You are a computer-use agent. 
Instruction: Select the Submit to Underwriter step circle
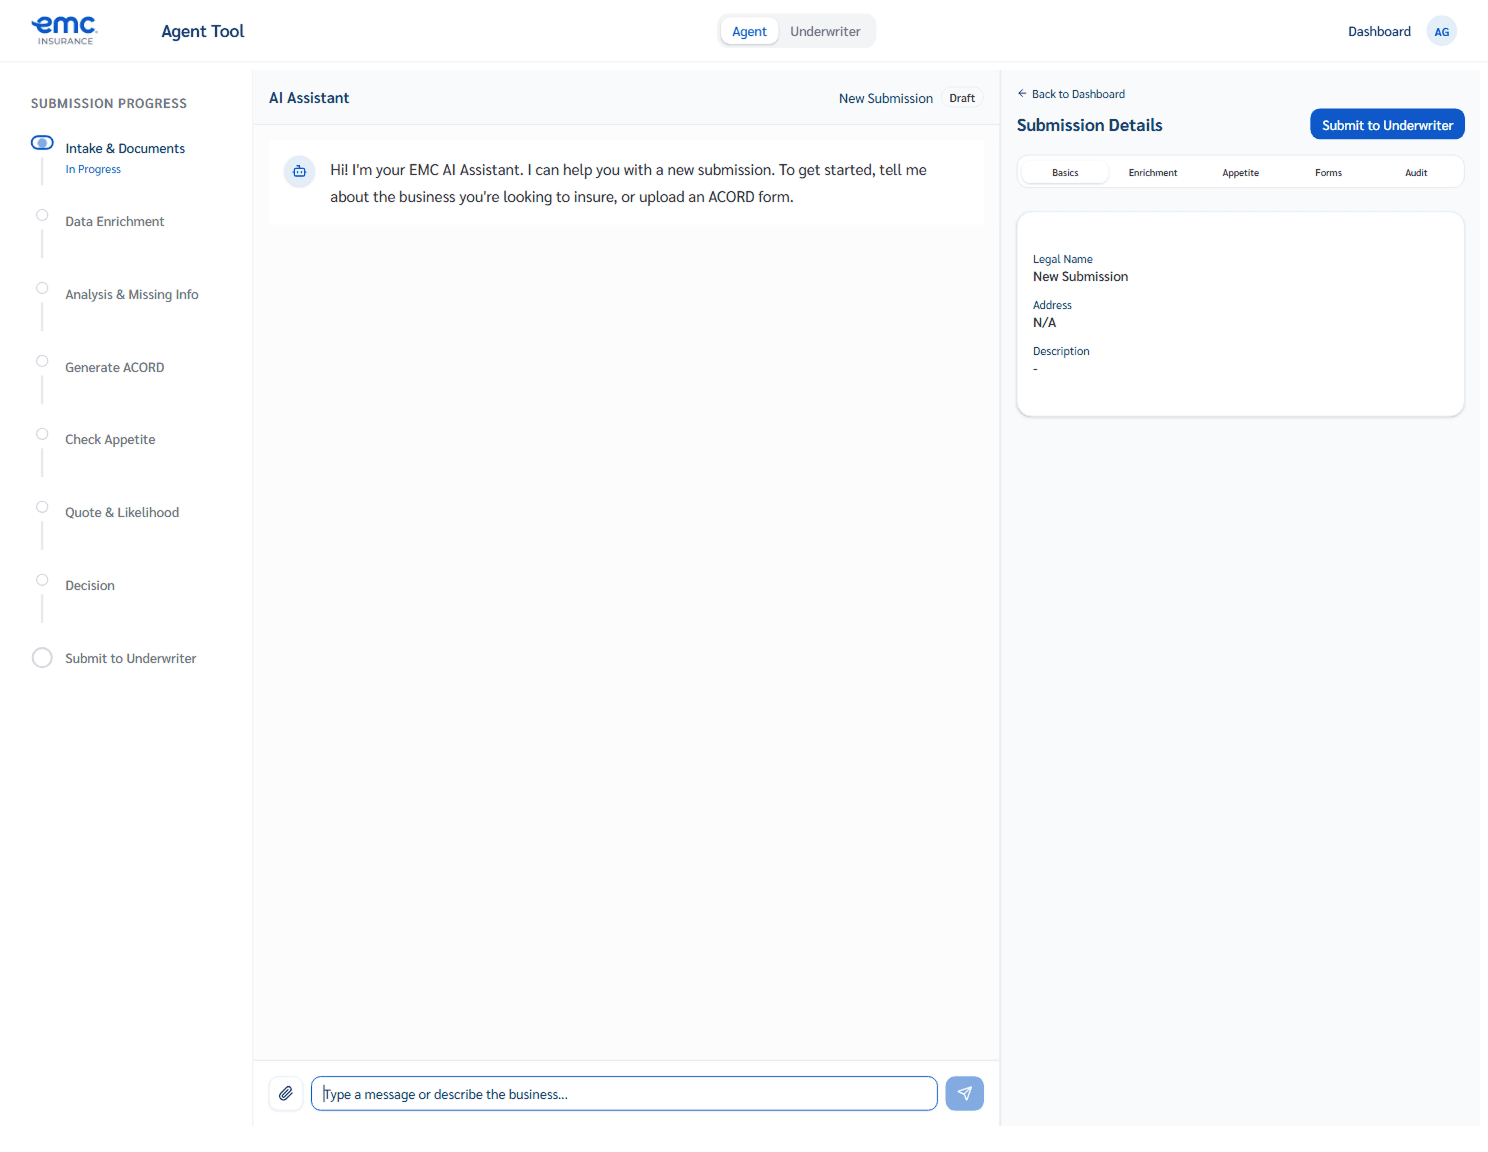[42, 657]
